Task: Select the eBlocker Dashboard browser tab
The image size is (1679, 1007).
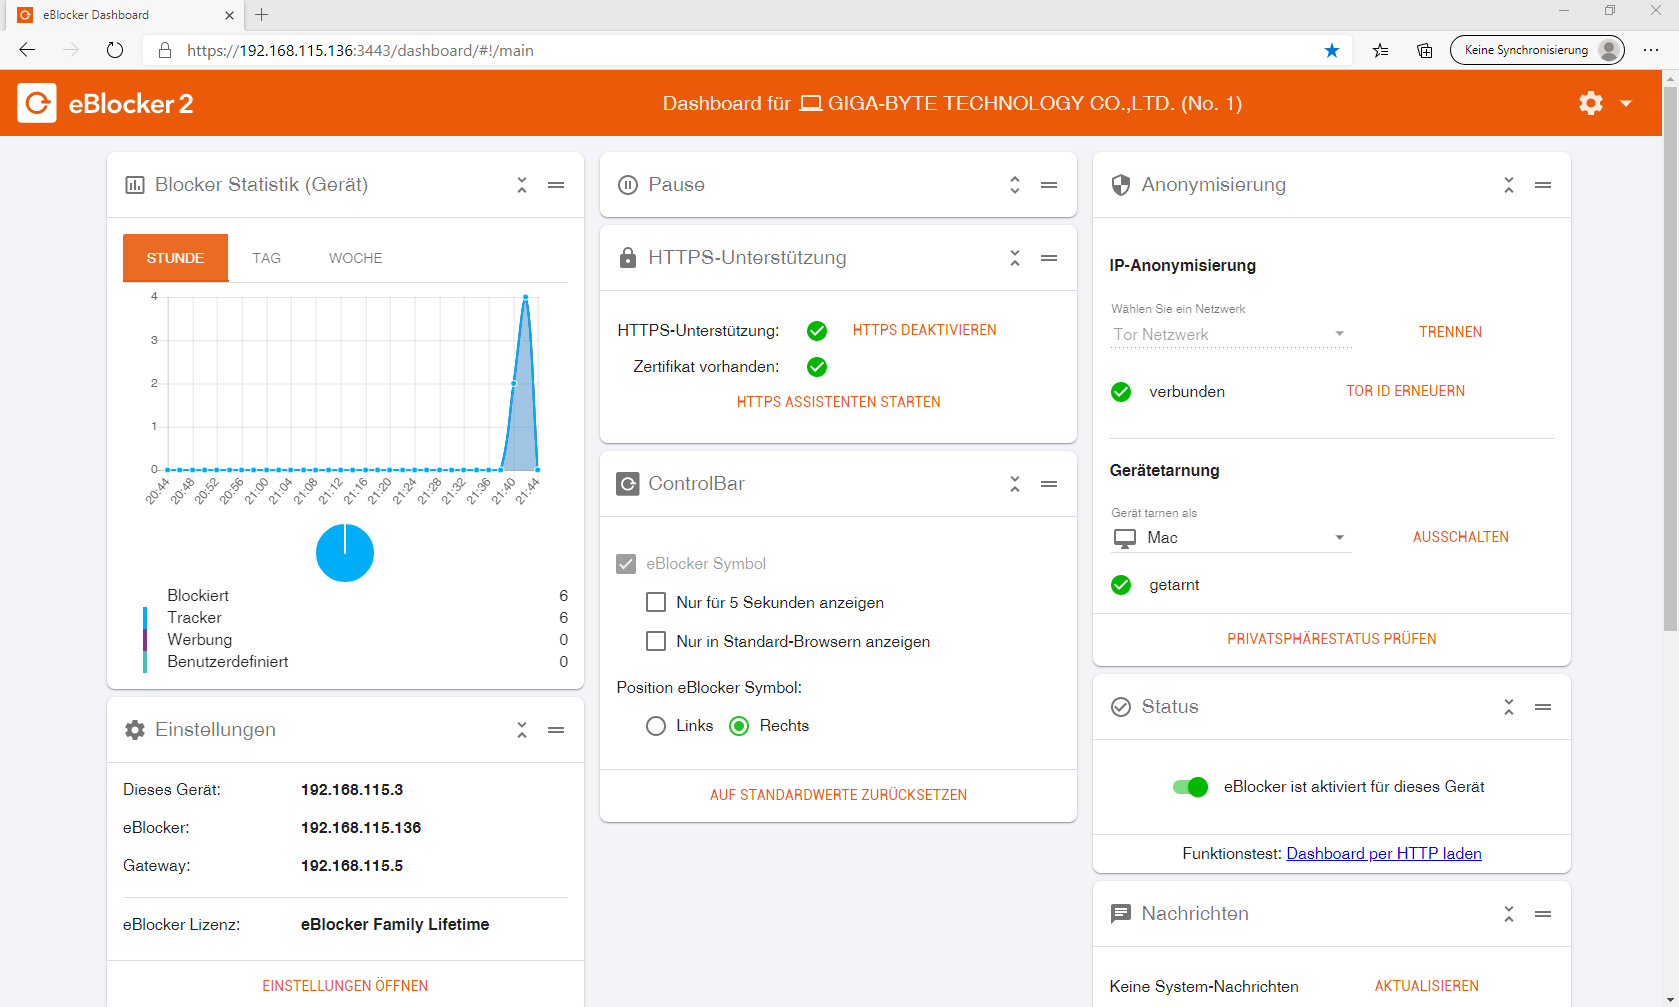Action: (x=125, y=15)
